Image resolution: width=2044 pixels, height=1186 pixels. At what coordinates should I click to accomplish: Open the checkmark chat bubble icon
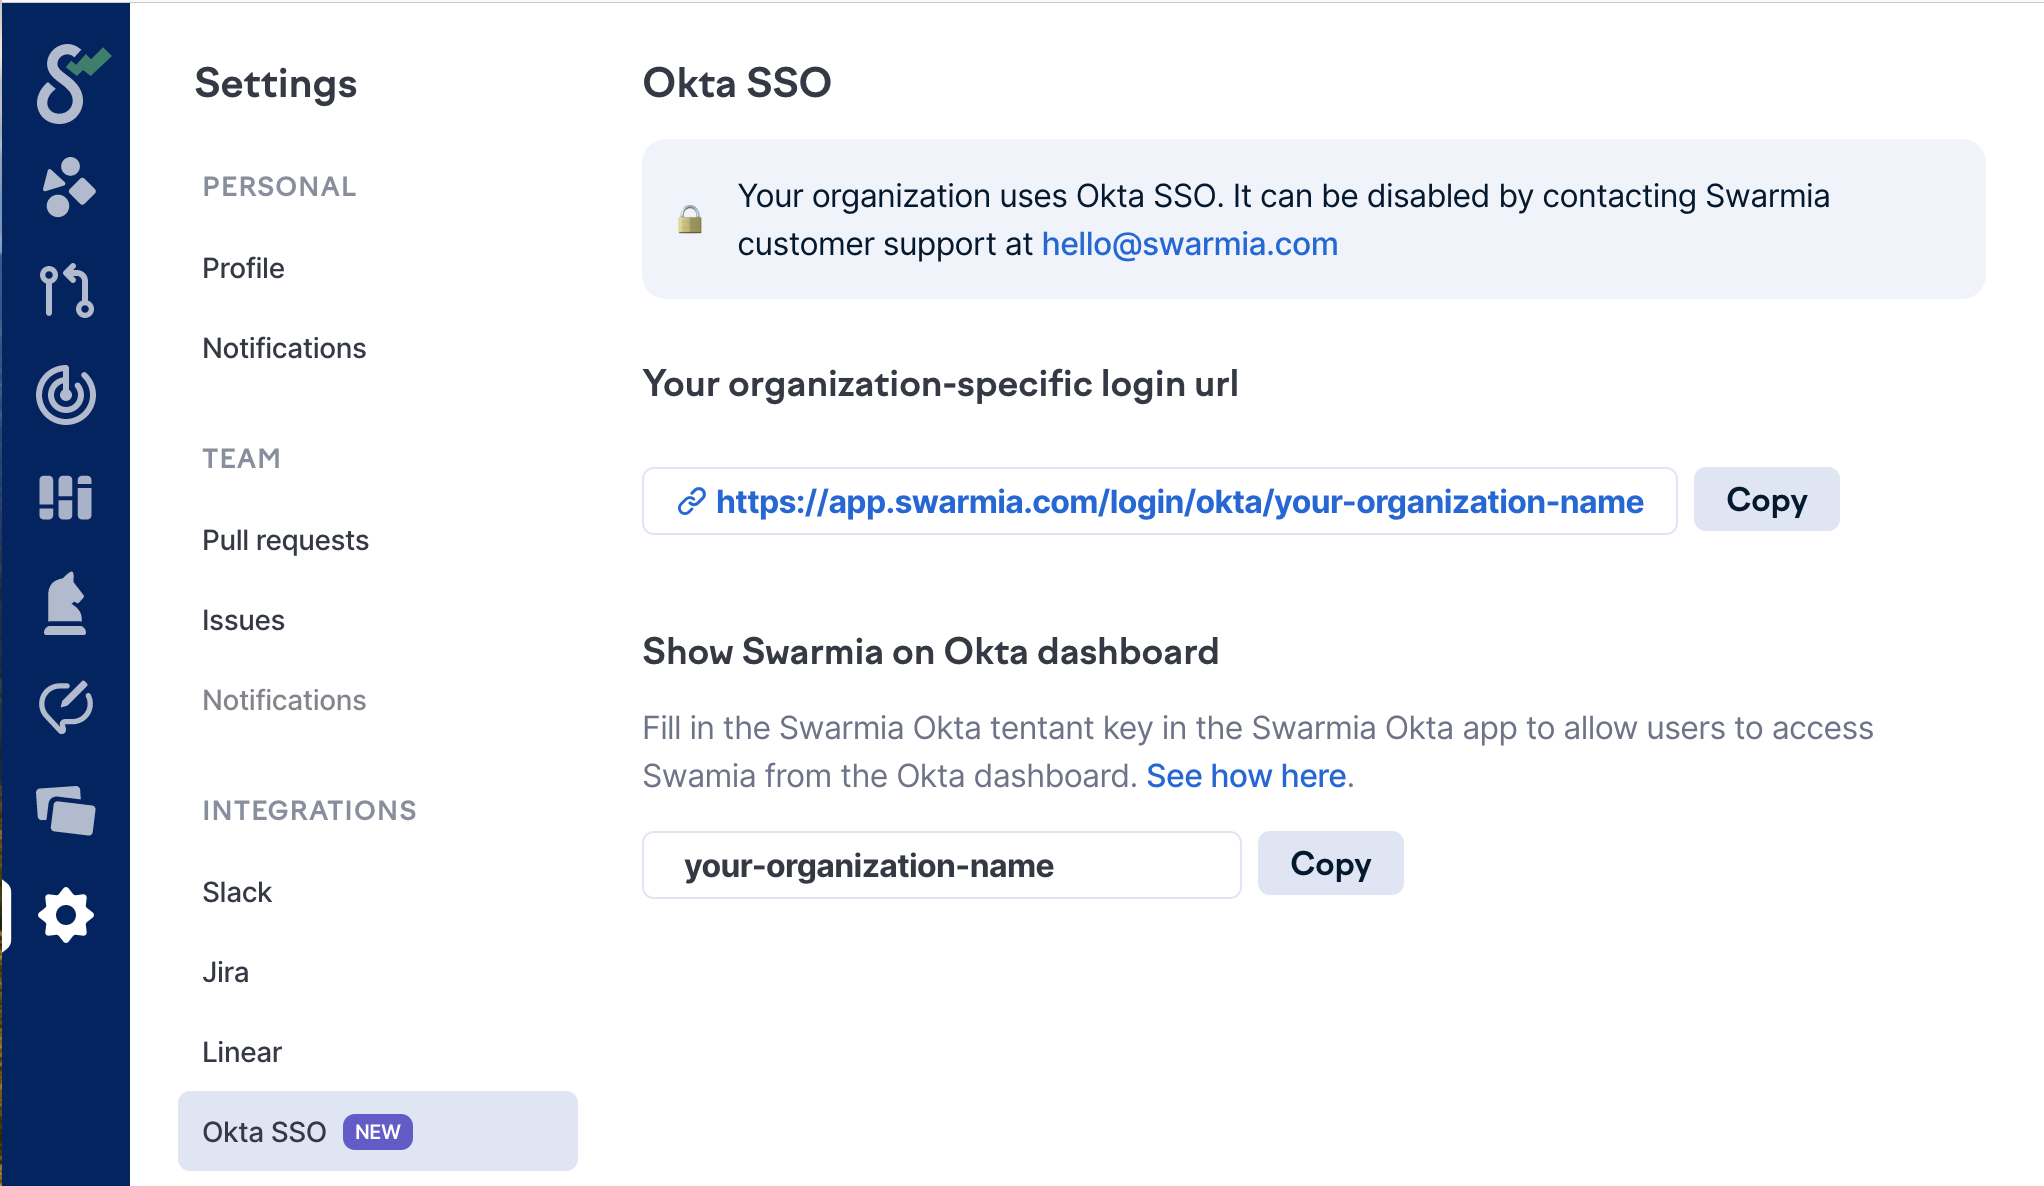pos(66,707)
